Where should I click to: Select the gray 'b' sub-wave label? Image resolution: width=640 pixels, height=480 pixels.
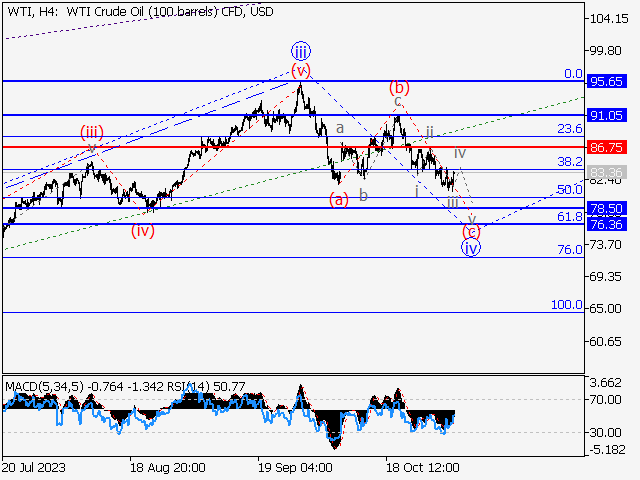coord(363,196)
